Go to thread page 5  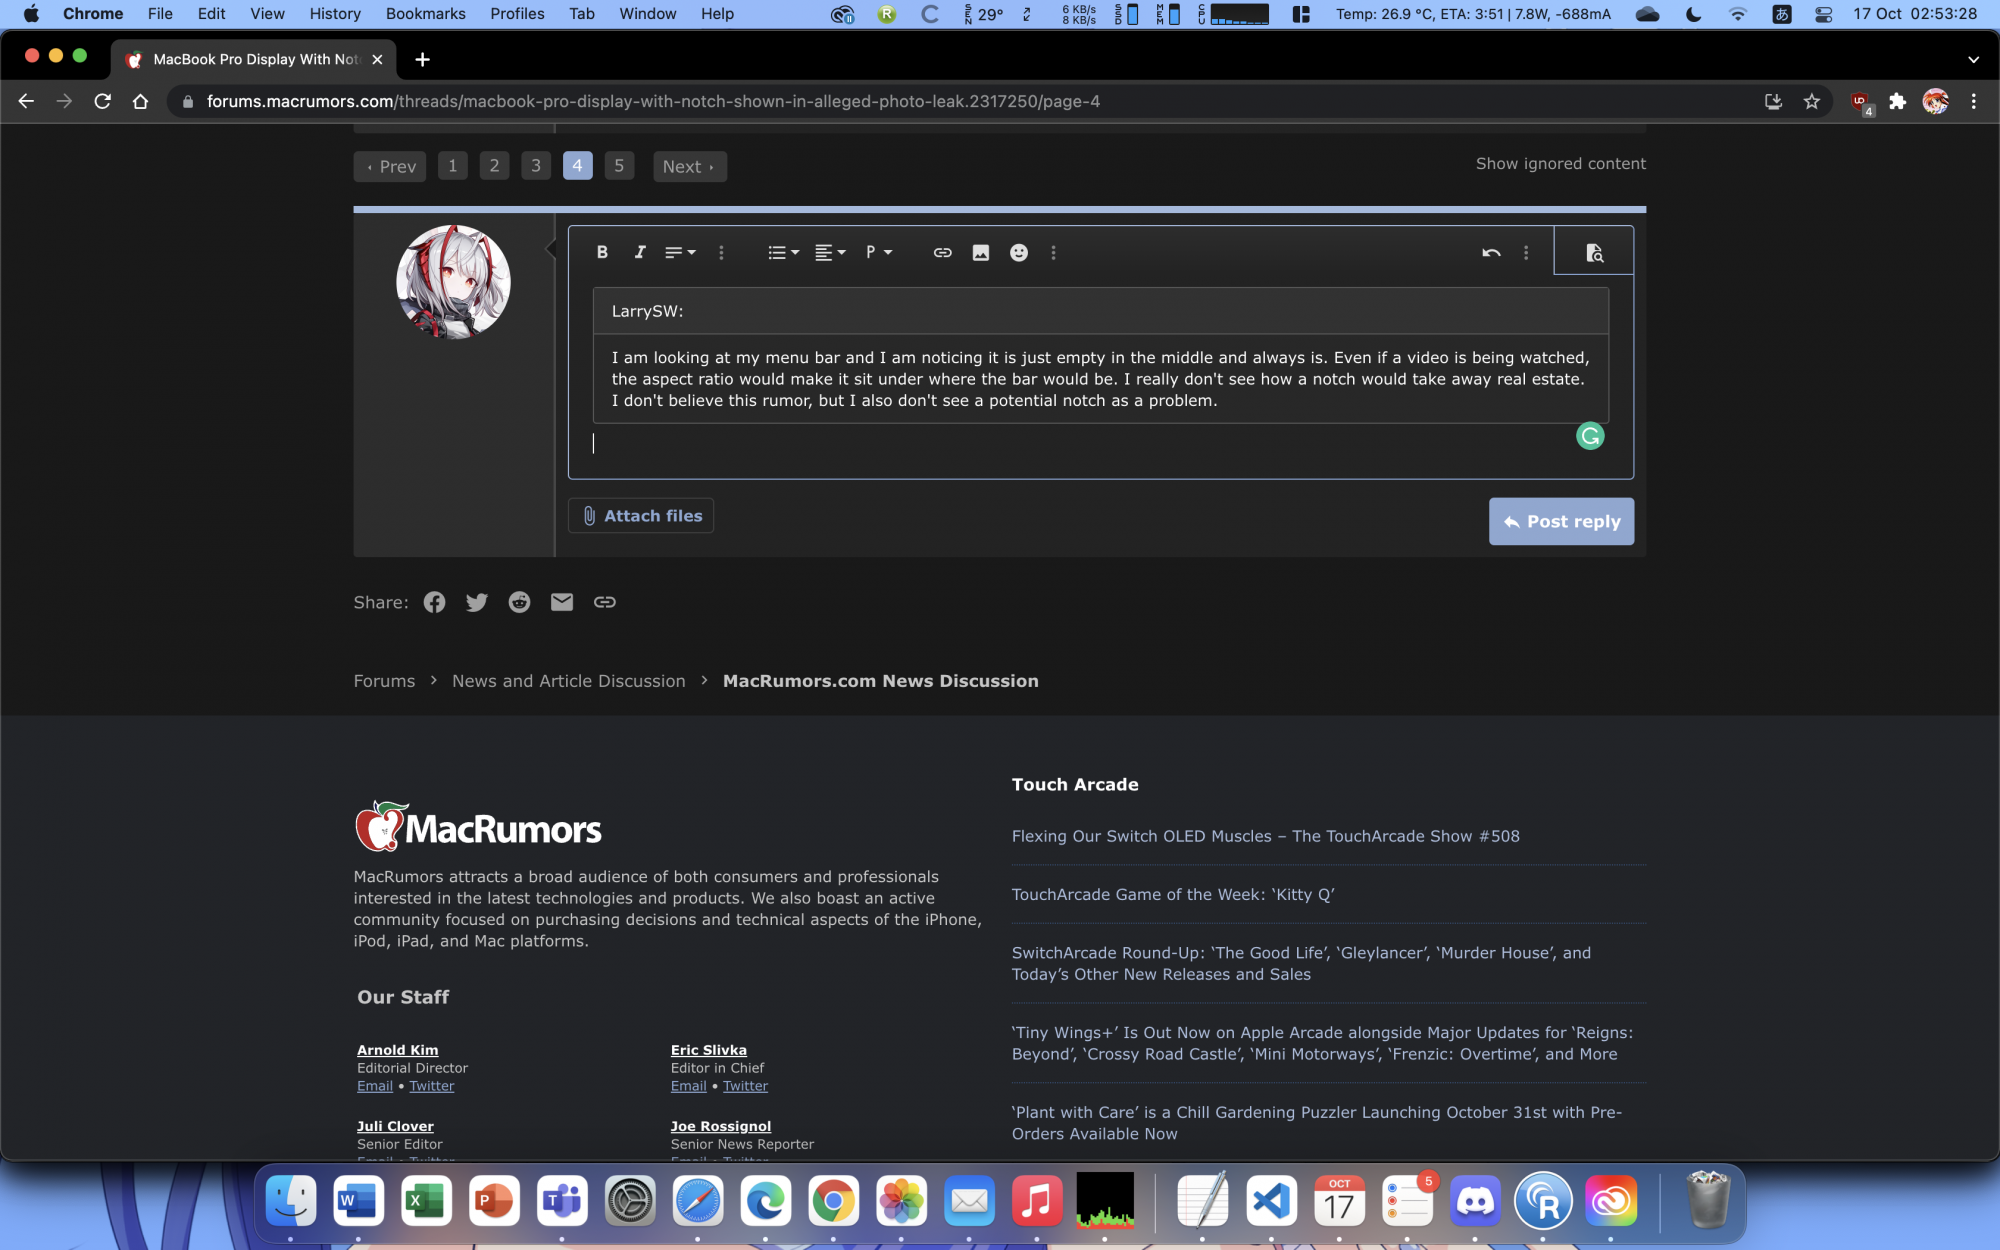pyautogui.click(x=619, y=166)
